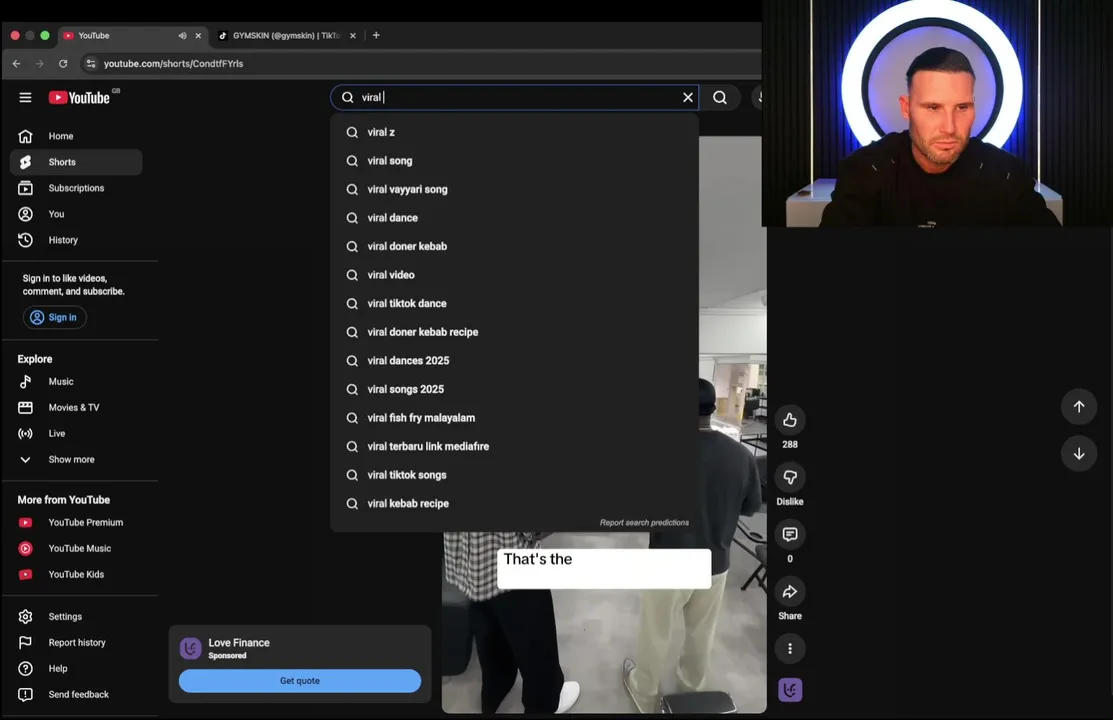Click the search magnifier button

(720, 97)
